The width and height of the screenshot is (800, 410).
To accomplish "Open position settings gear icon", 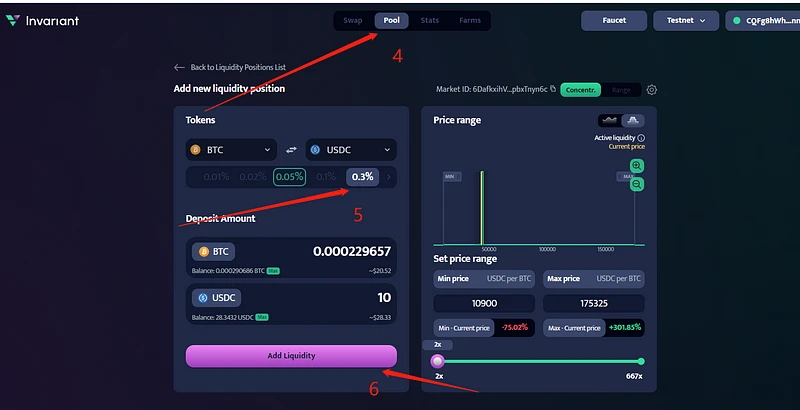I will pyautogui.click(x=652, y=90).
